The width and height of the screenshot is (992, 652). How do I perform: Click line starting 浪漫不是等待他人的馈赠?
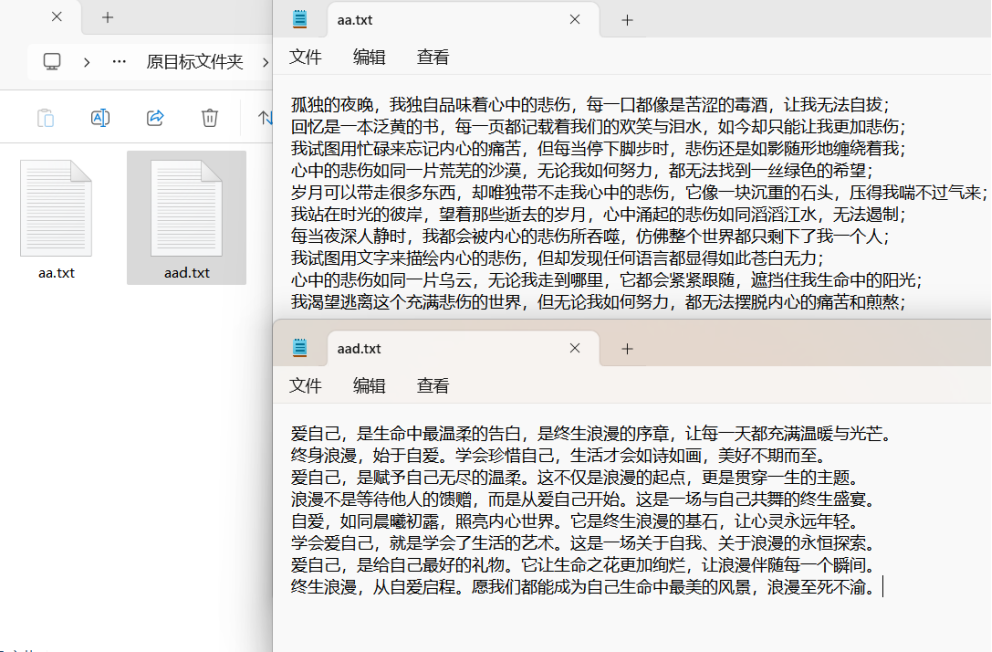point(583,500)
